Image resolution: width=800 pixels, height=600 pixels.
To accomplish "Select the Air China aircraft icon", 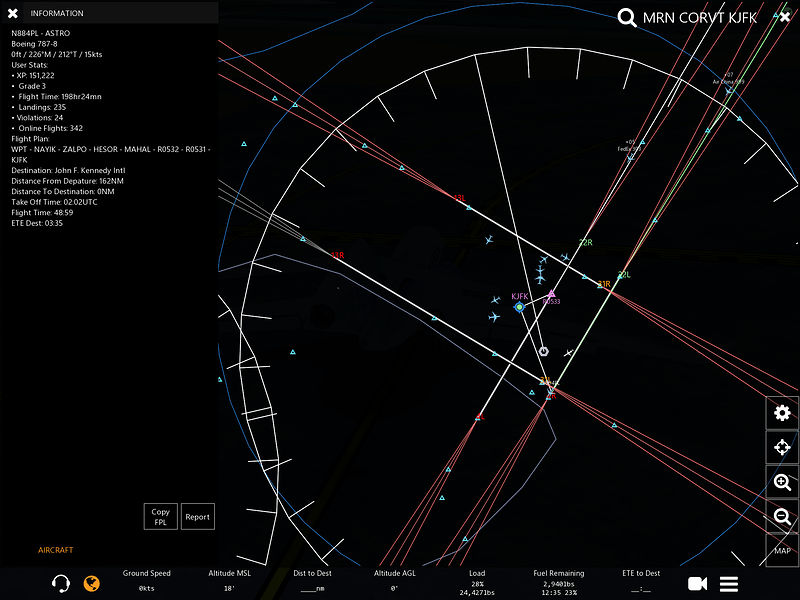I will (729, 90).
